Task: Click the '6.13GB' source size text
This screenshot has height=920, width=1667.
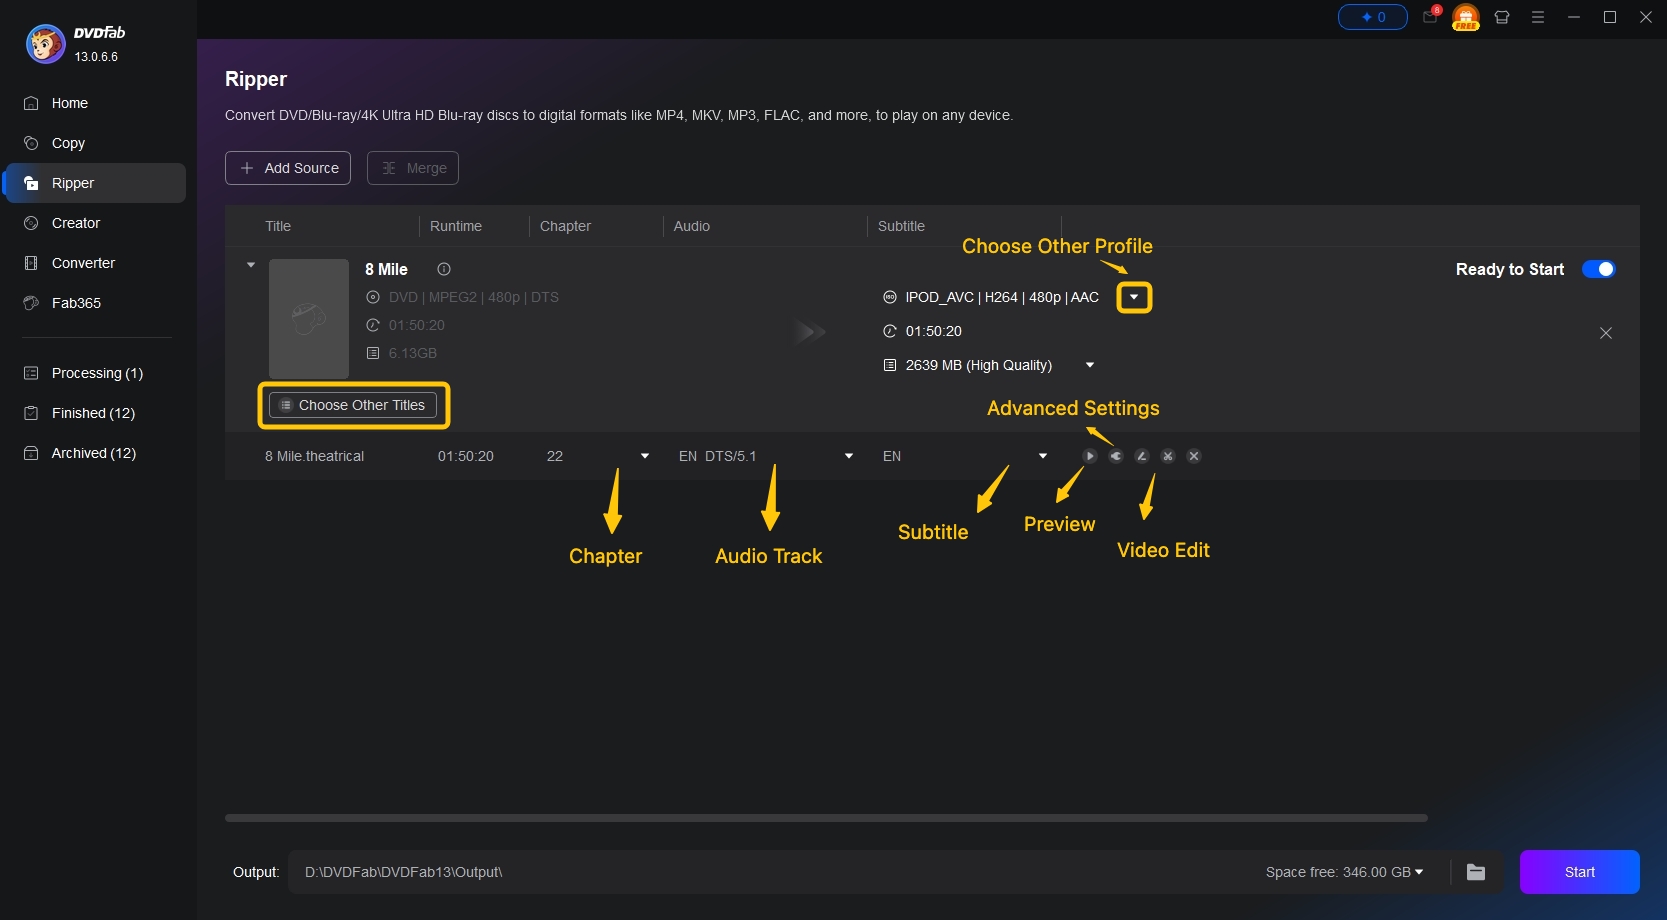Action: tap(412, 353)
